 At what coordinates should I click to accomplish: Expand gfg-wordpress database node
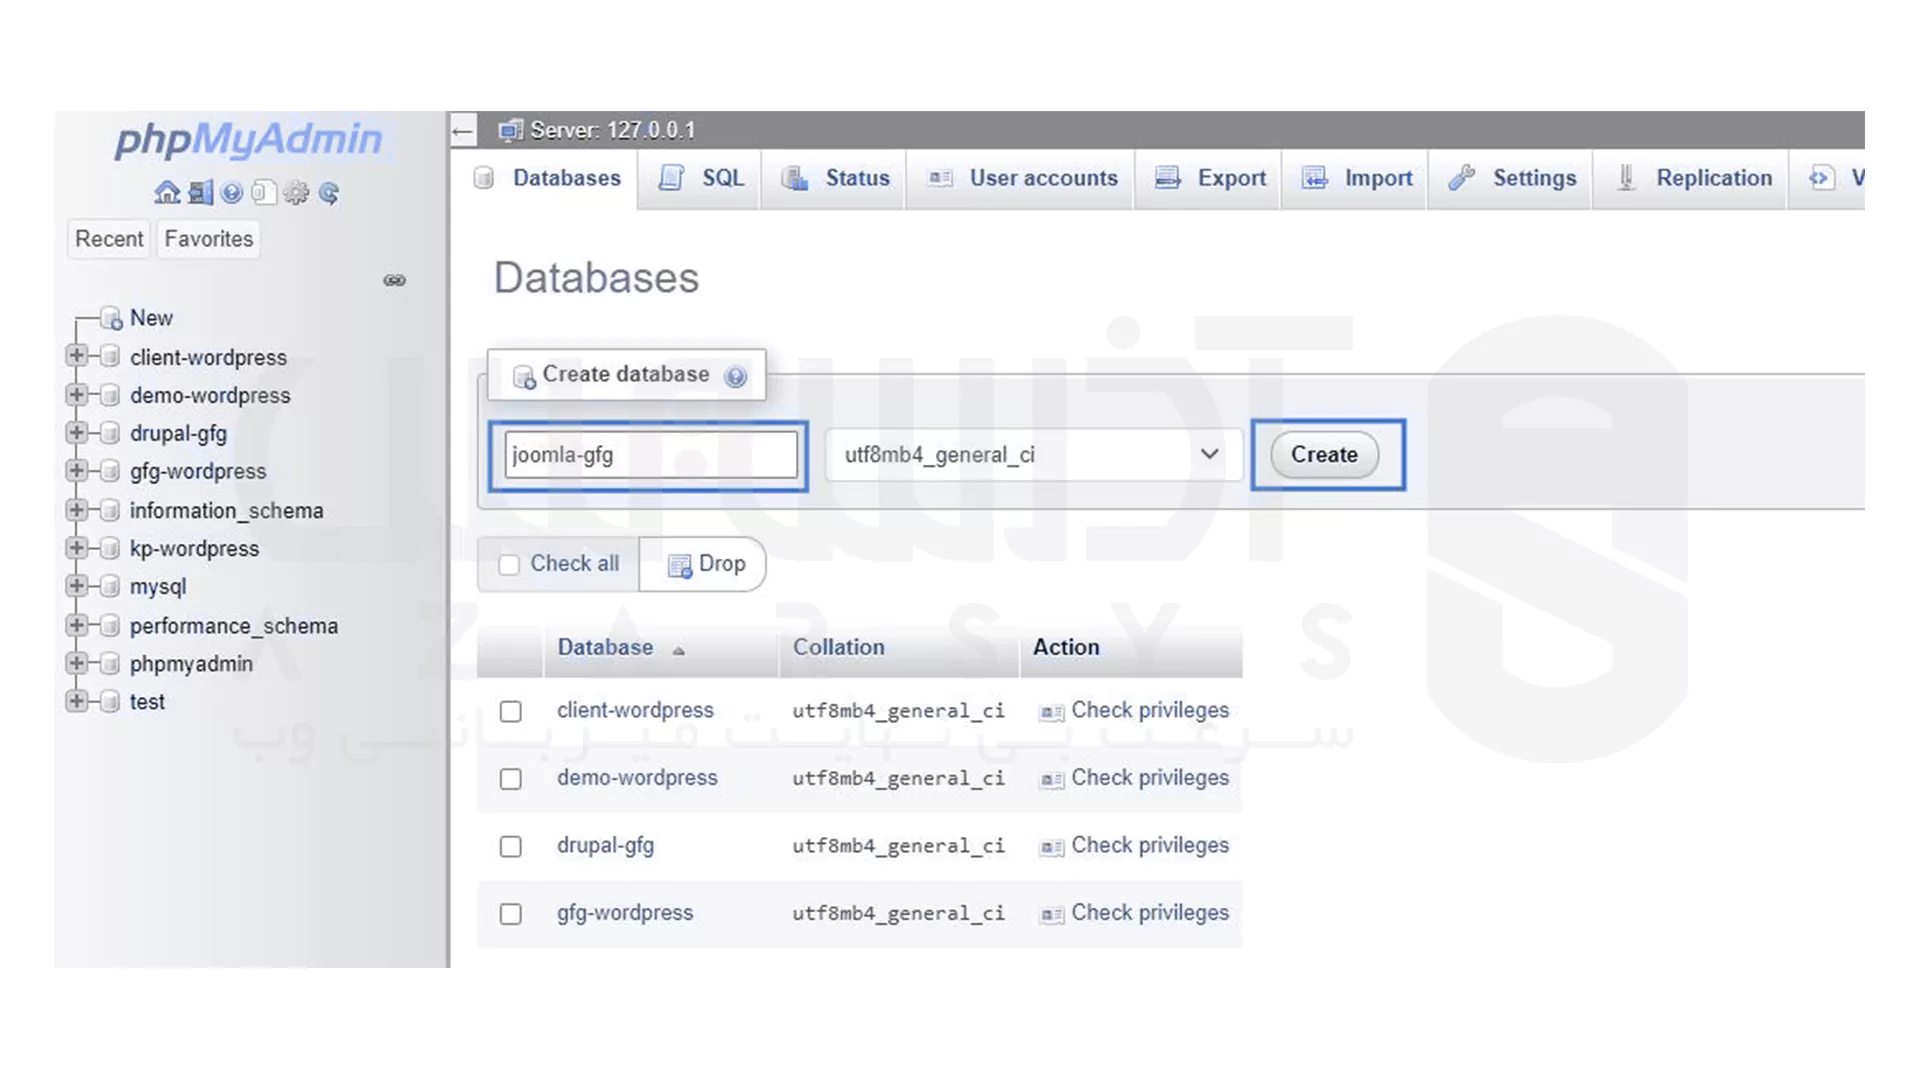coord(76,471)
